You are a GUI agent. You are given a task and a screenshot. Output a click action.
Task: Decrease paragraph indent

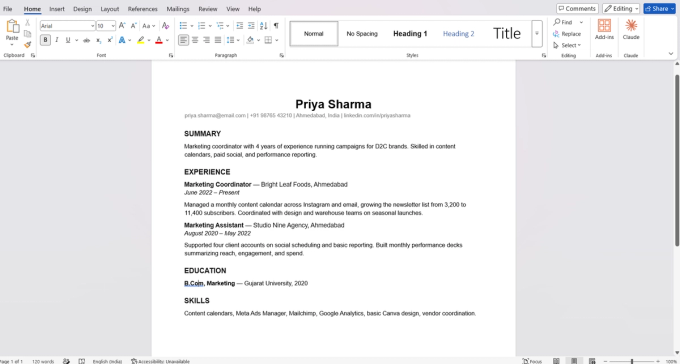tap(239, 26)
